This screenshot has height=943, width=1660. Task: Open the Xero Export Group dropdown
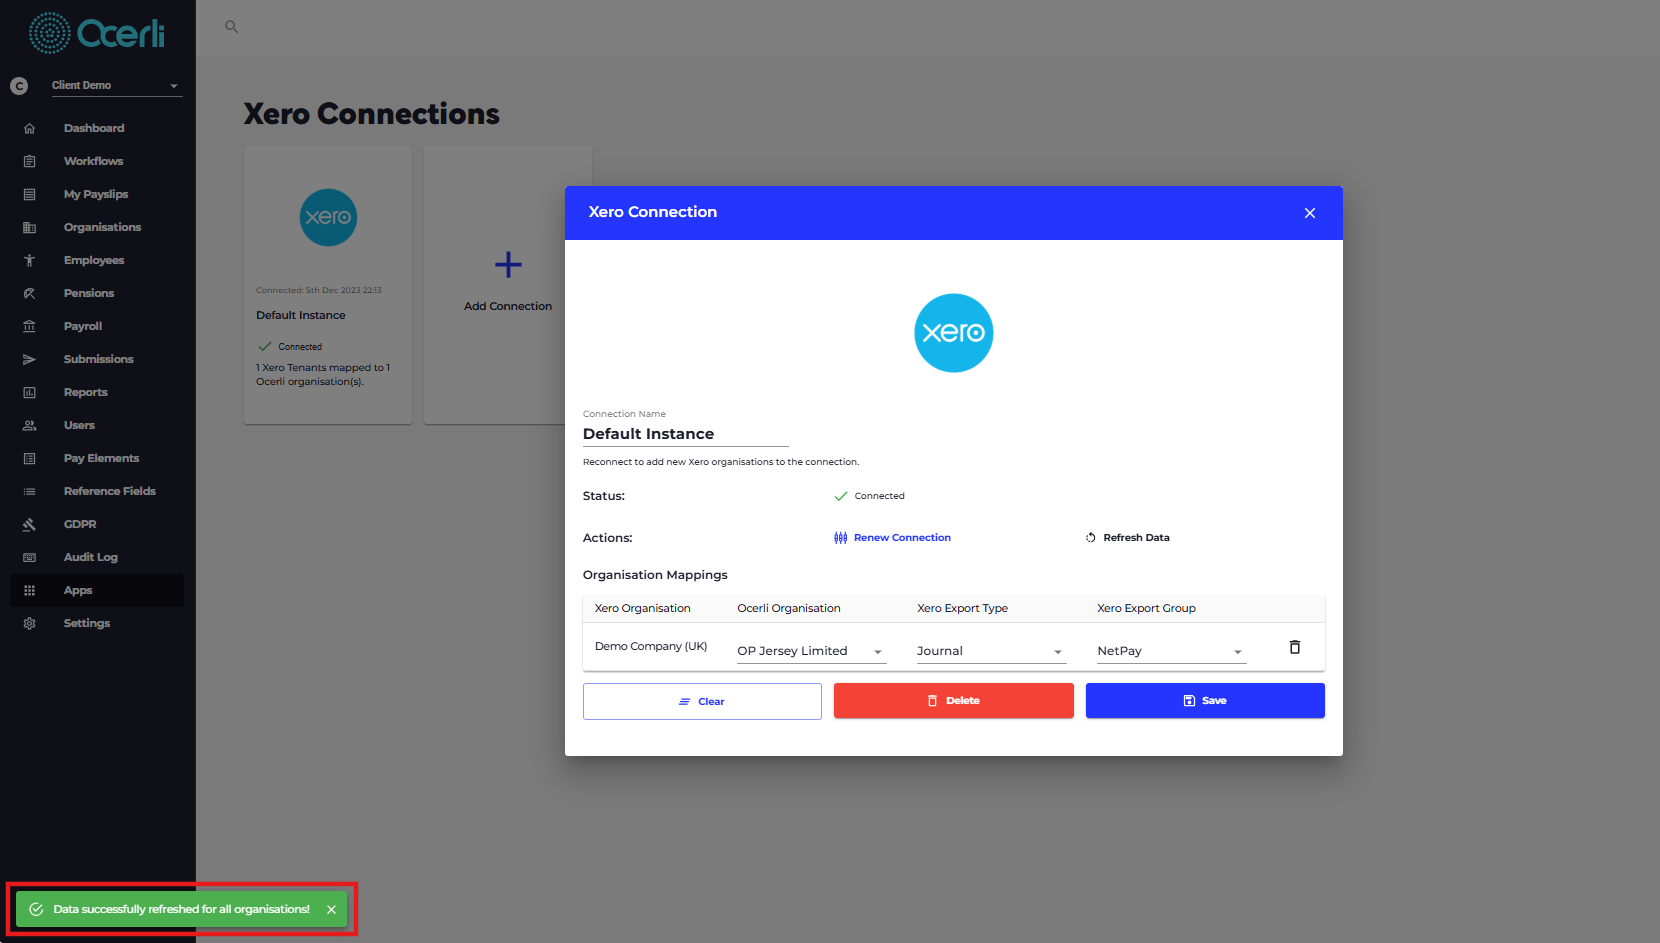click(x=1171, y=651)
